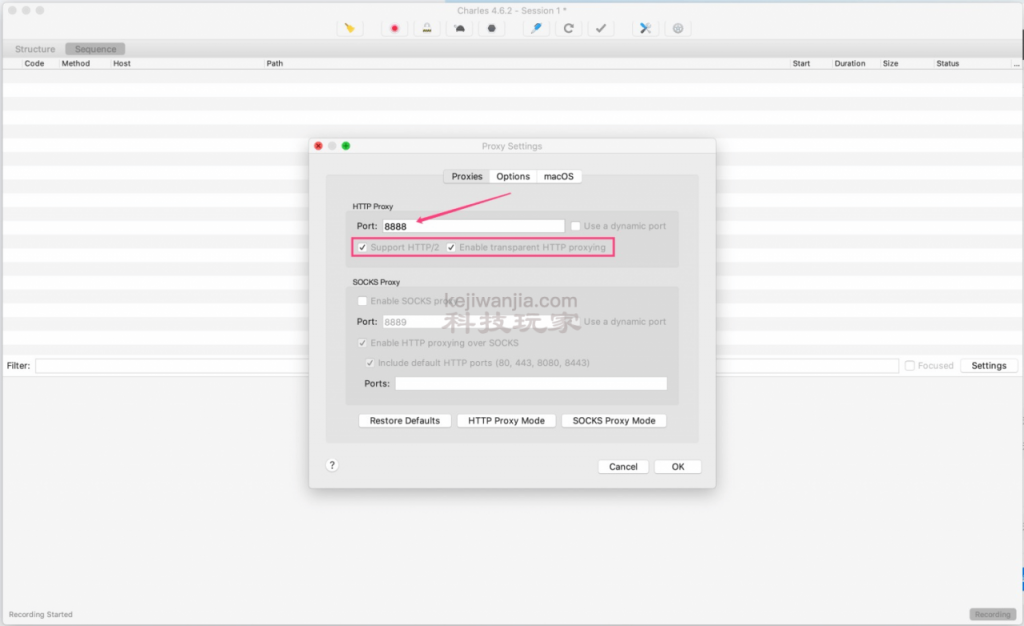The image size is (1024, 626).
Task: Click the question mark help button
Action: point(332,465)
